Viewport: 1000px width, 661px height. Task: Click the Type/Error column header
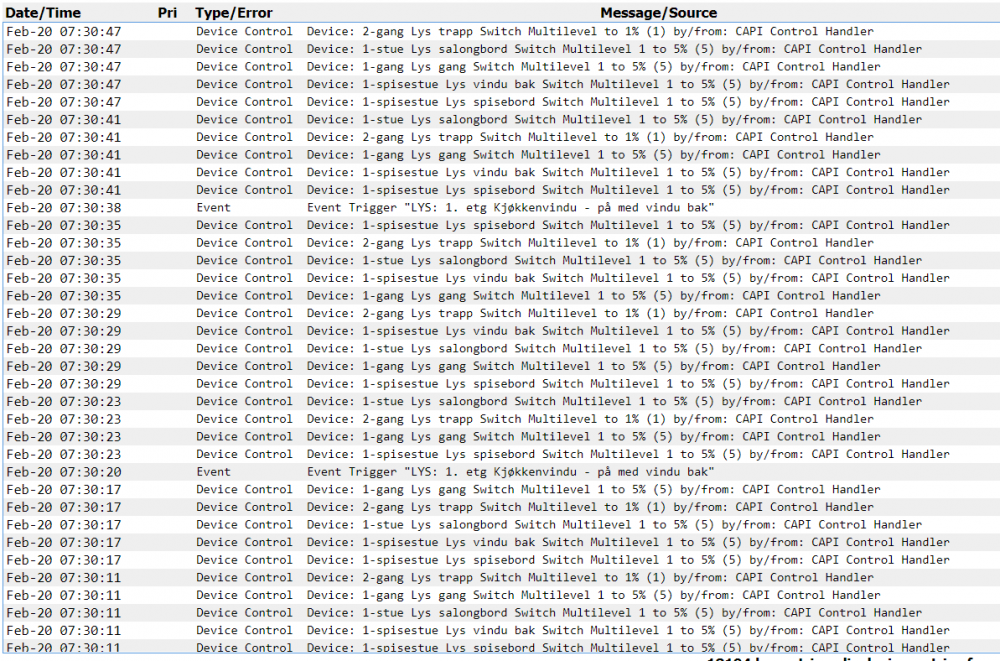(233, 13)
